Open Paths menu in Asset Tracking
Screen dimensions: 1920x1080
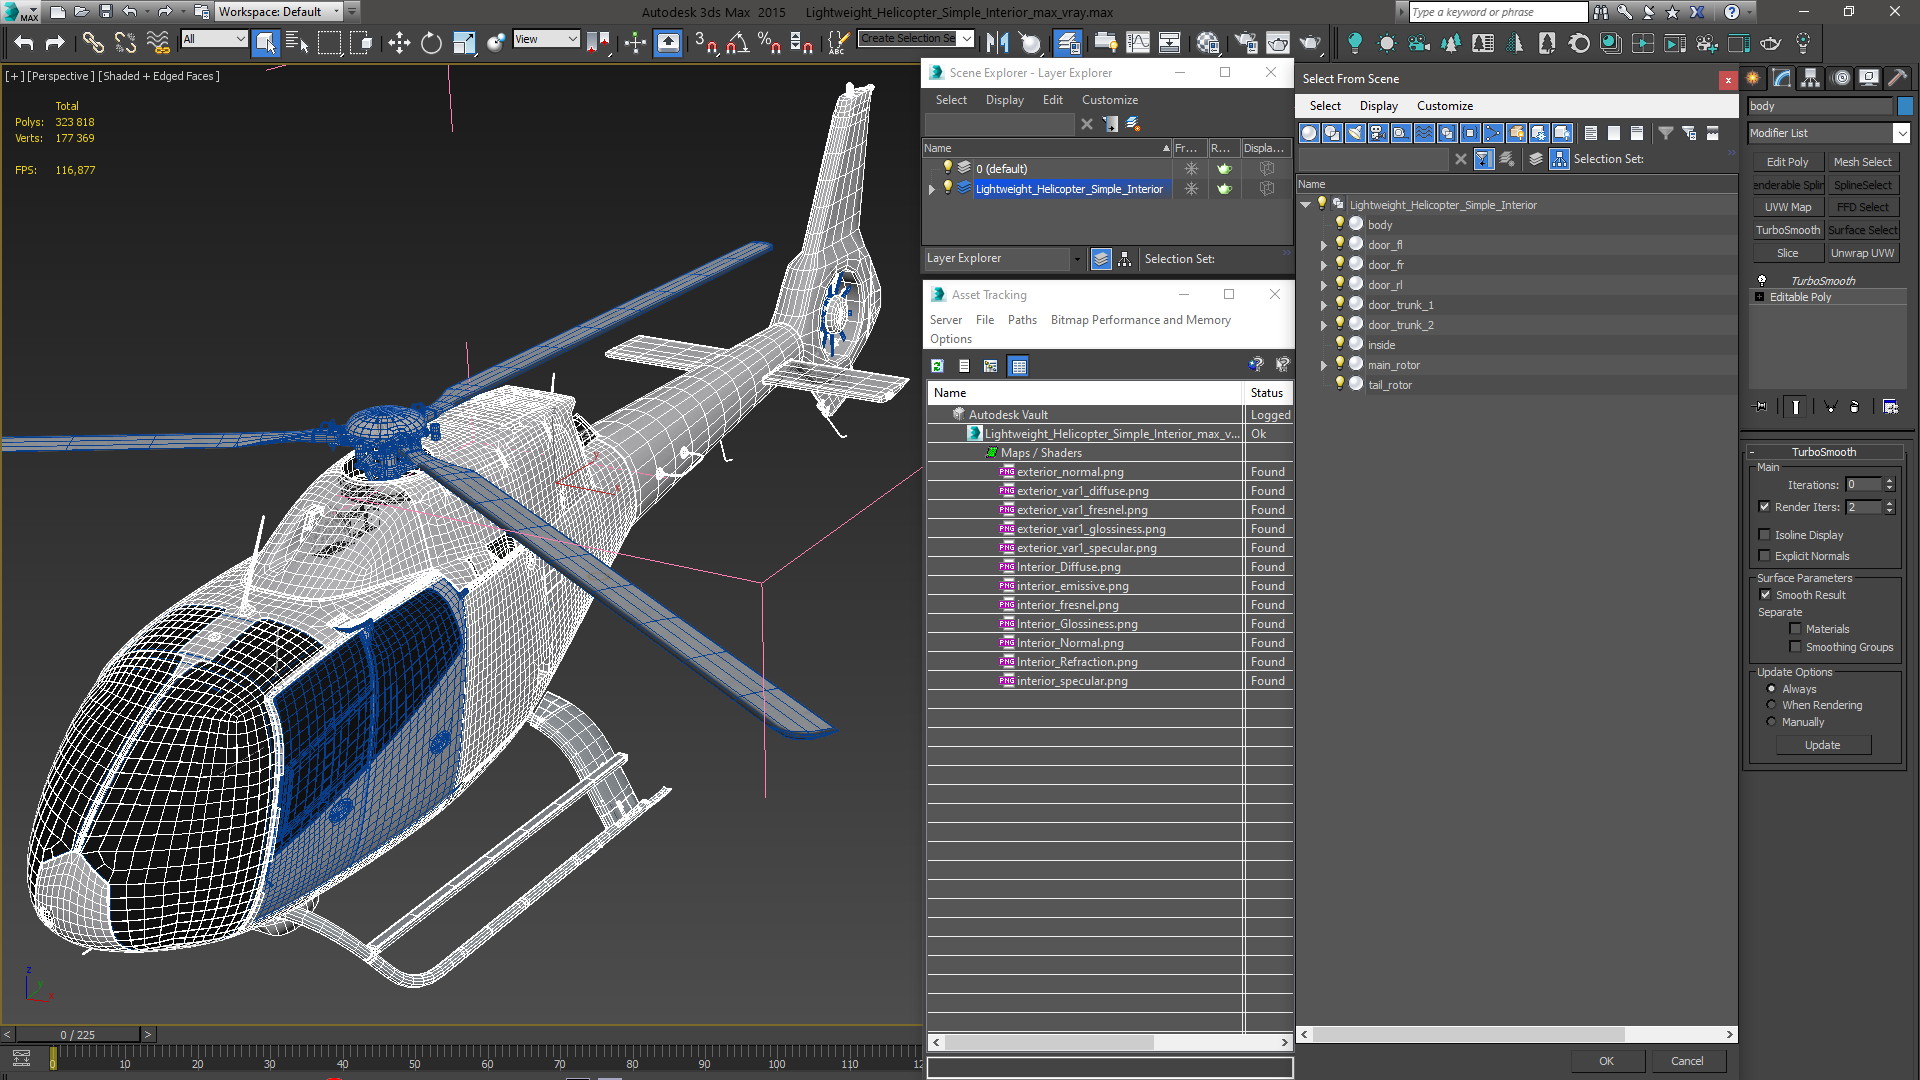pyautogui.click(x=1022, y=320)
